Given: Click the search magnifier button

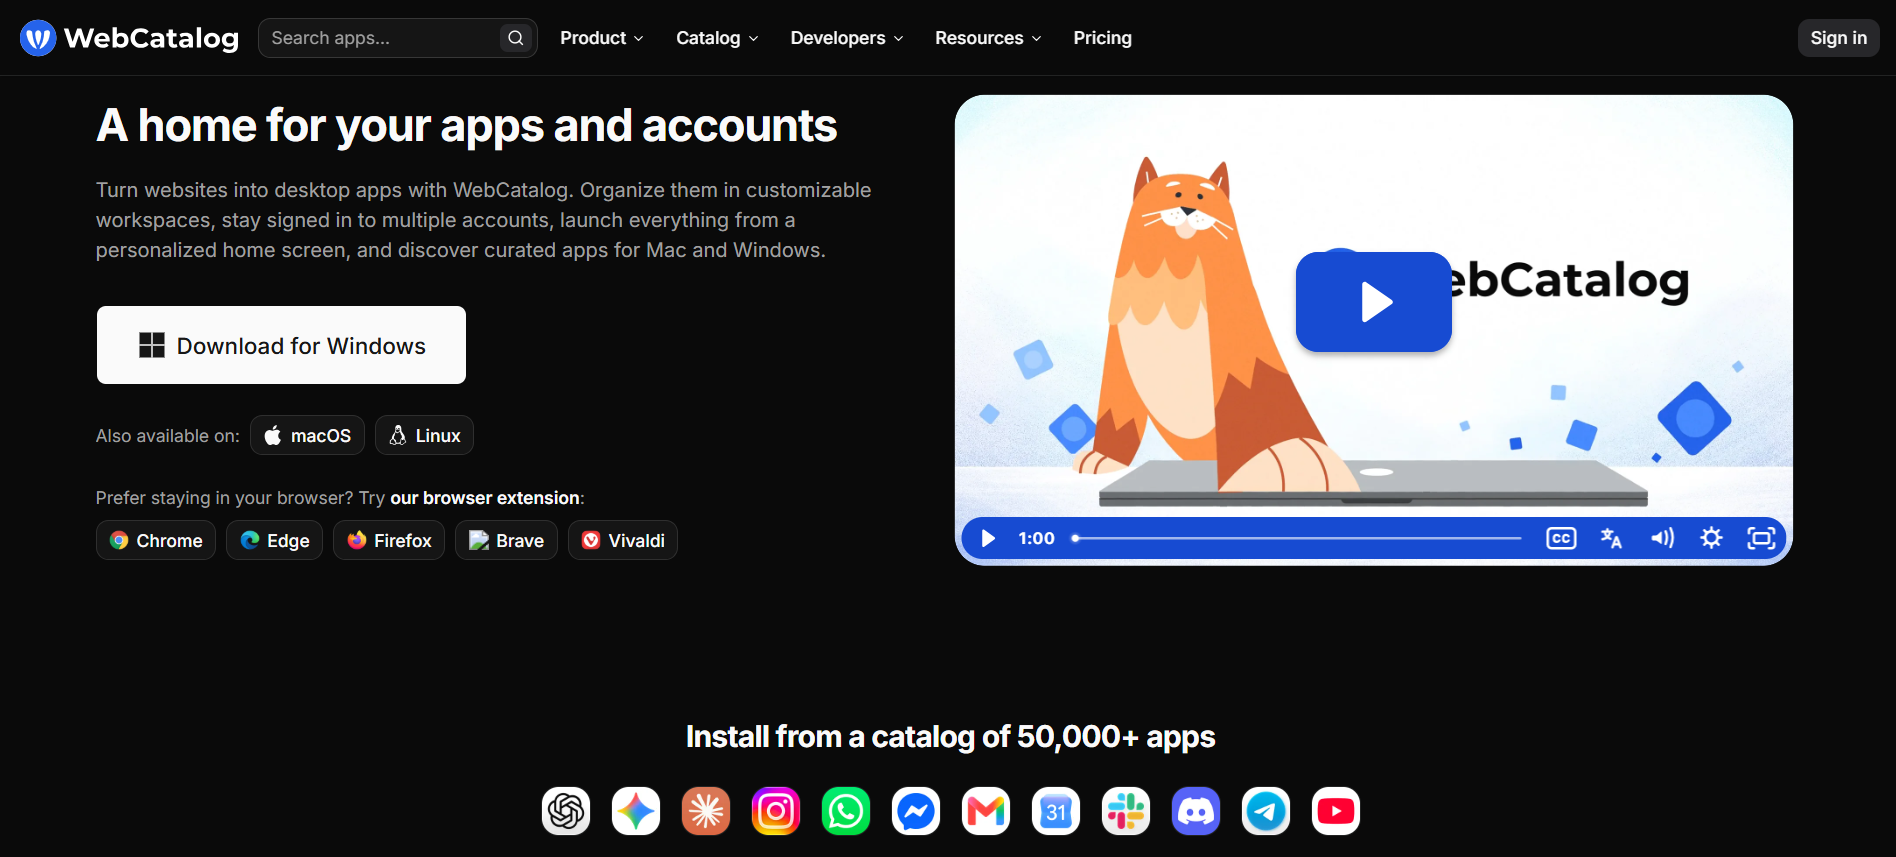Looking at the screenshot, I should (x=515, y=38).
